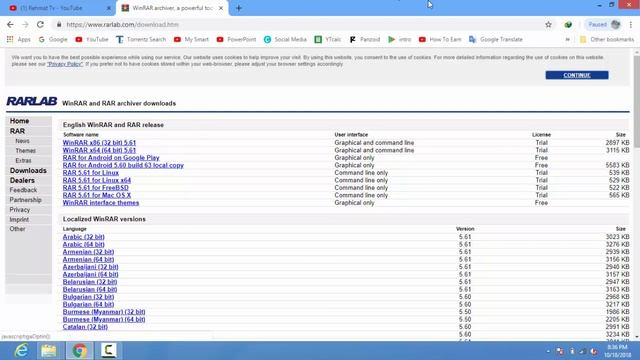
Task: Select the WinRAR archiver tab
Action: (x=172, y=8)
